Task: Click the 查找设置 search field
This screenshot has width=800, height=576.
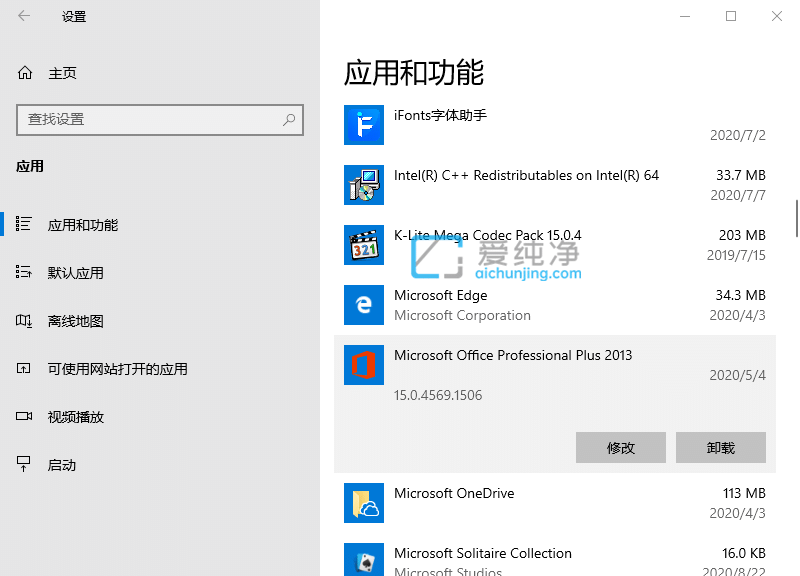Action: [160, 119]
